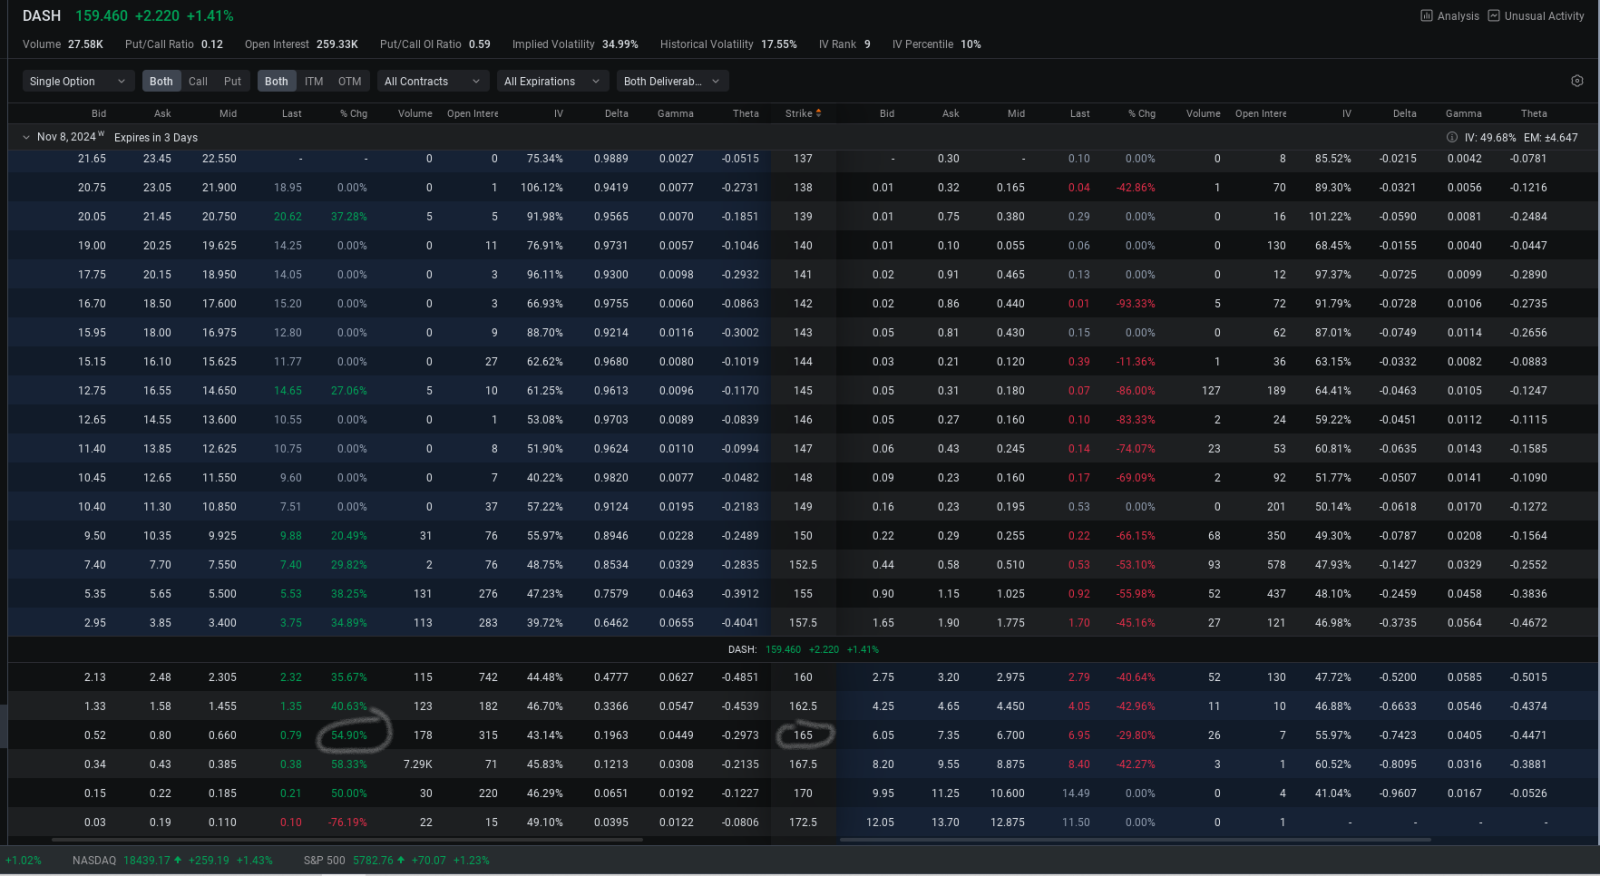1600x876 pixels.
Task: Select the 160 strike cell
Action: pos(803,677)
